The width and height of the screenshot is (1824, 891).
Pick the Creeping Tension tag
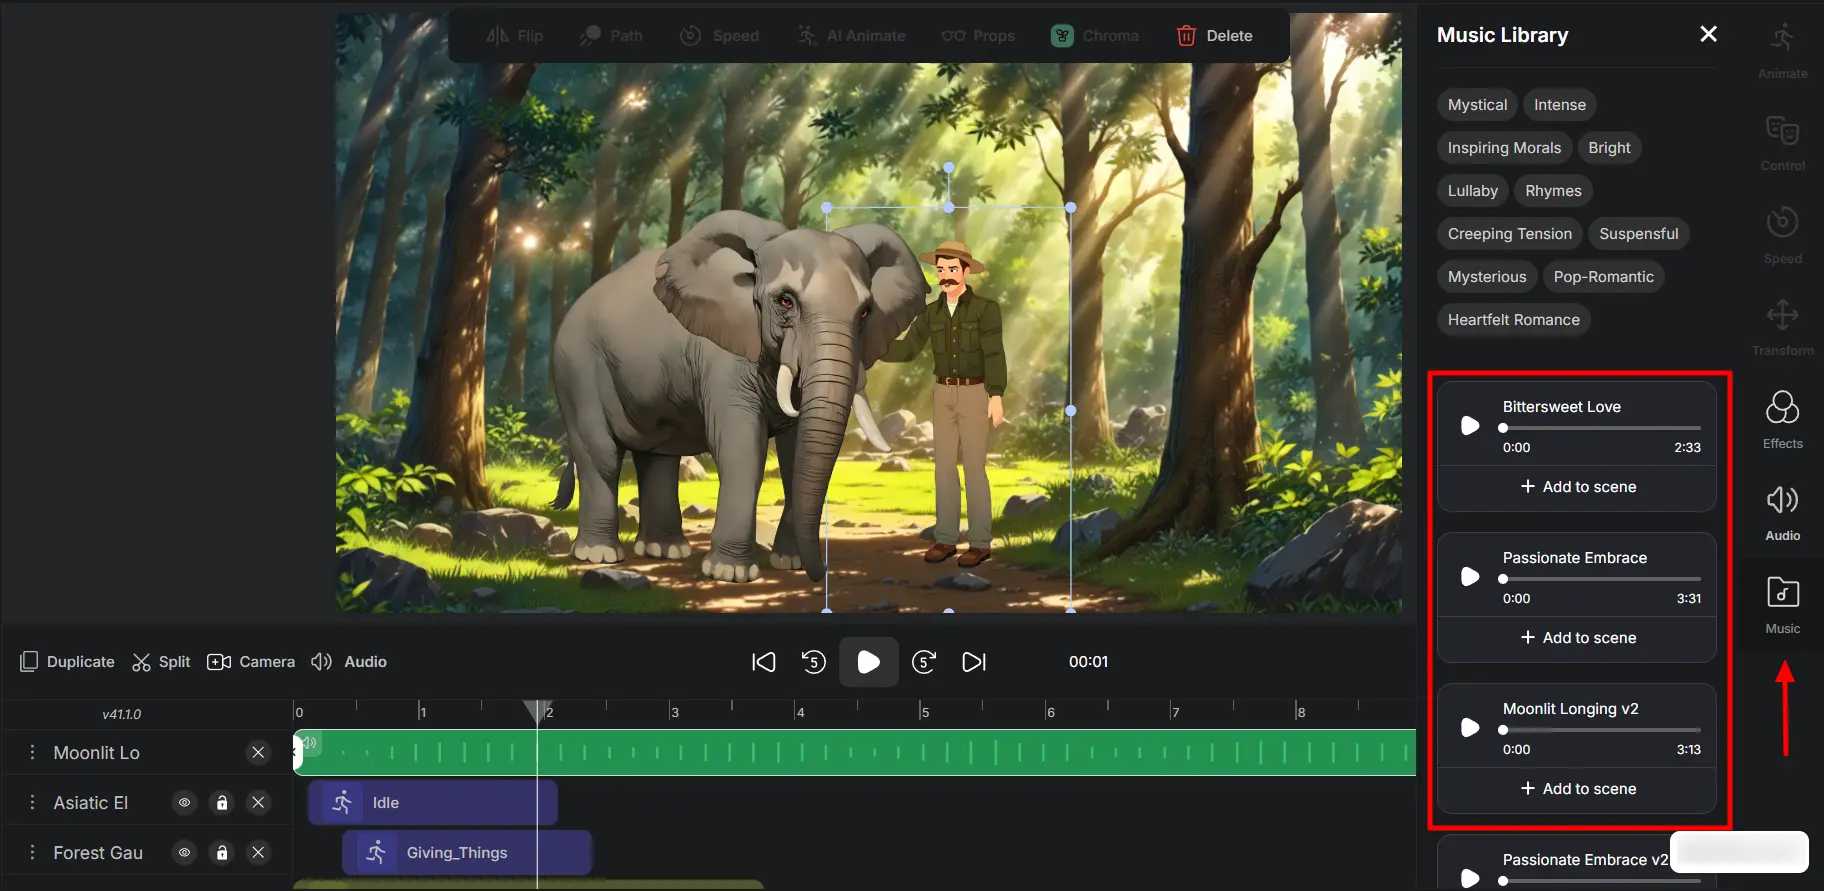(x=1509, y=234)
